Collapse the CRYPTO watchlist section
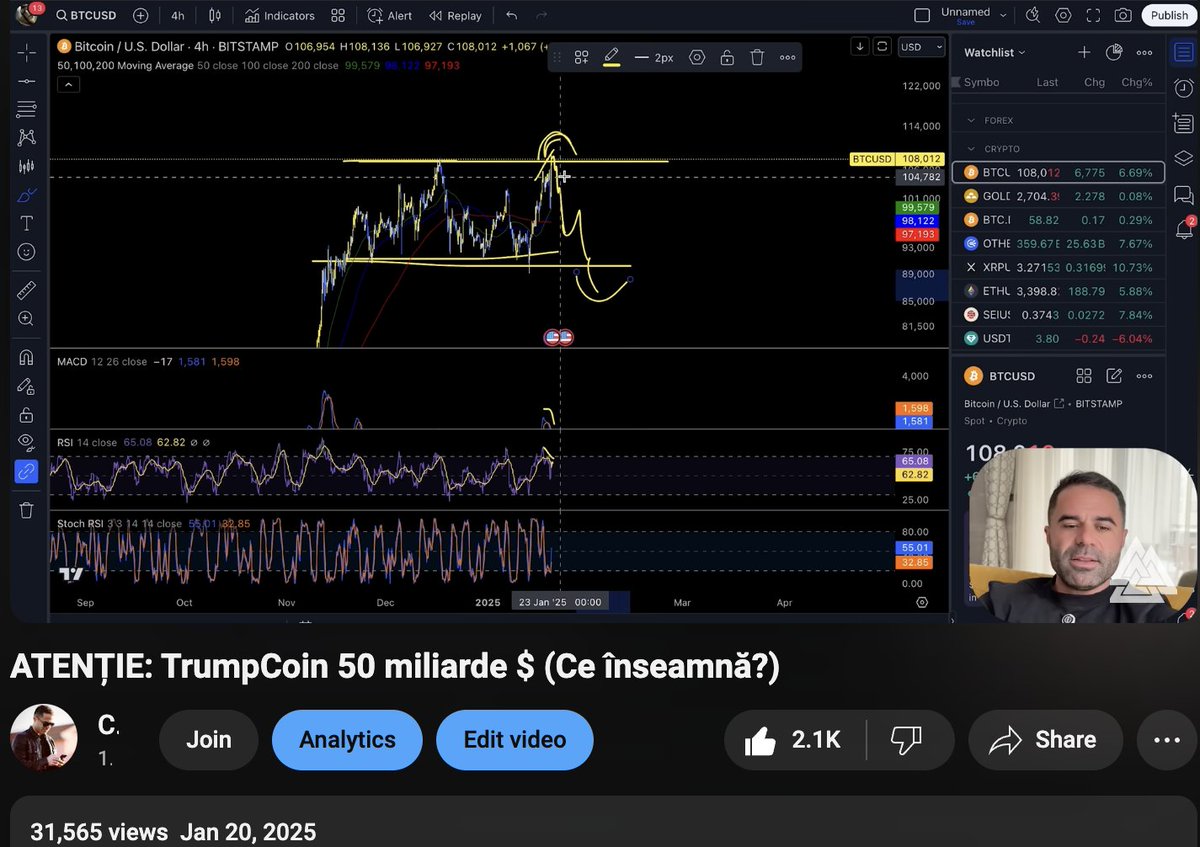 pyautogui.click(x=970, y=149)
